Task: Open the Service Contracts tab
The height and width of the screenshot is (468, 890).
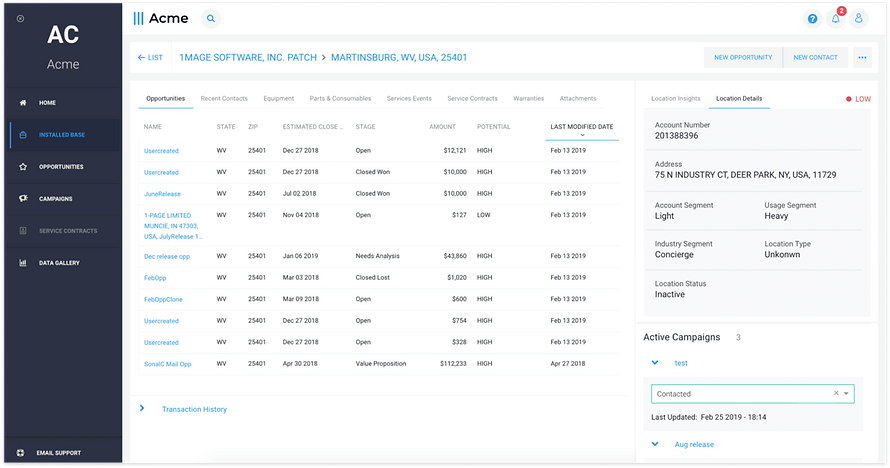Action: coord(472,99)
